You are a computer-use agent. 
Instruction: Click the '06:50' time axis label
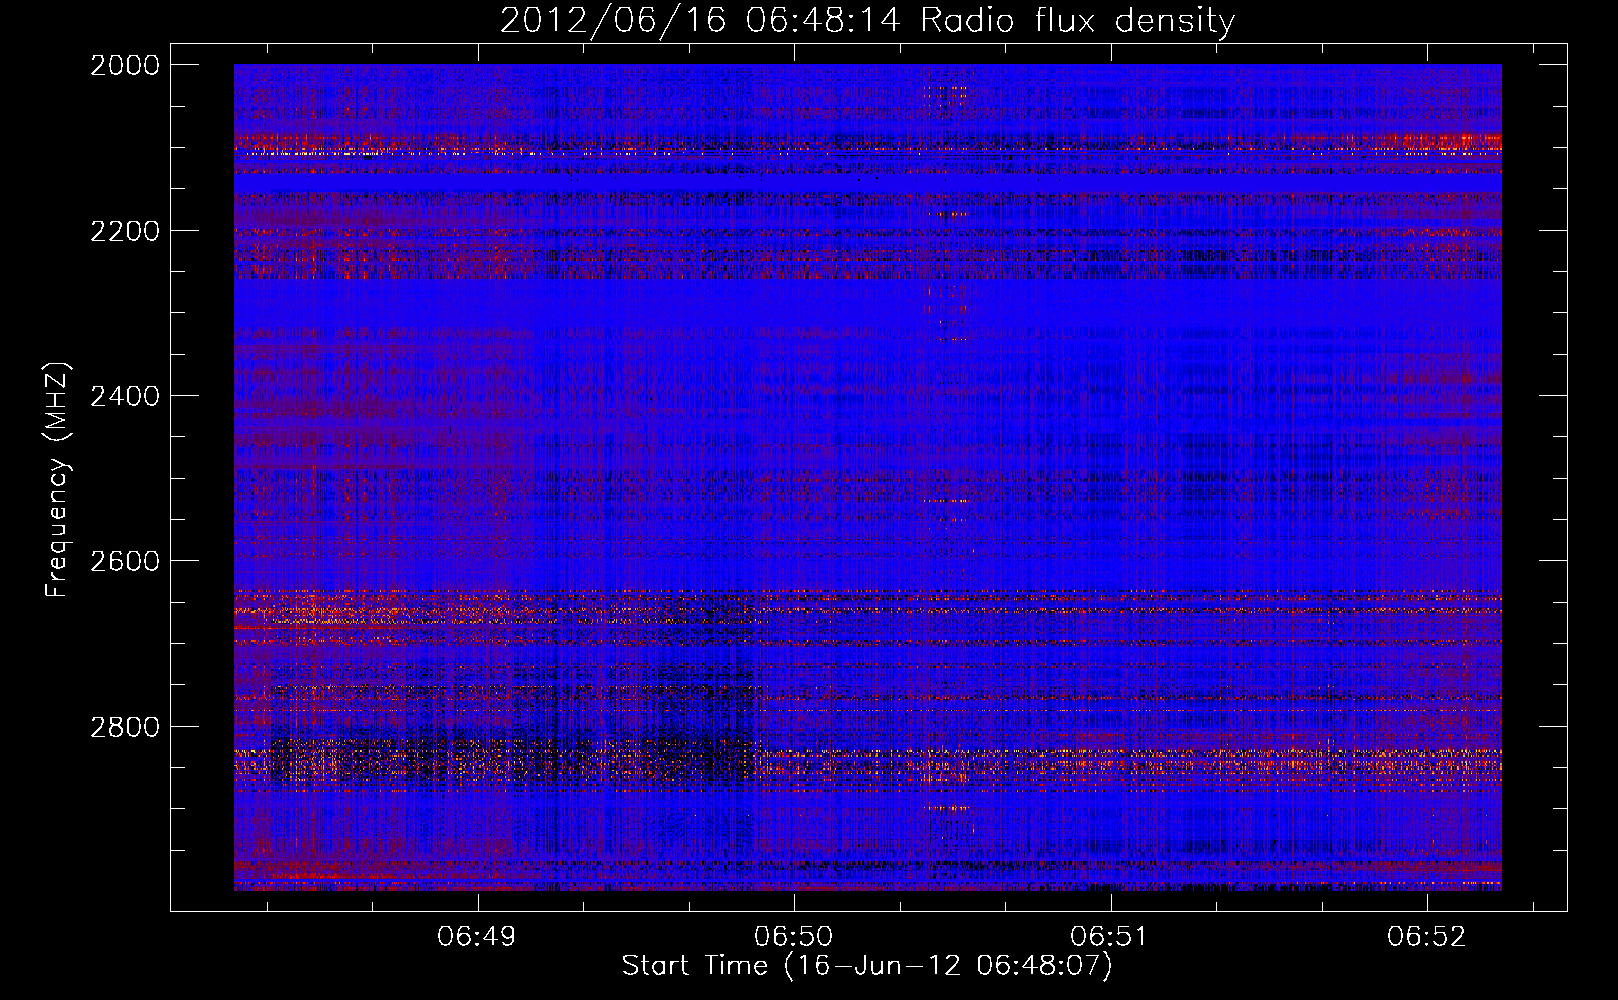click(794, 937)
